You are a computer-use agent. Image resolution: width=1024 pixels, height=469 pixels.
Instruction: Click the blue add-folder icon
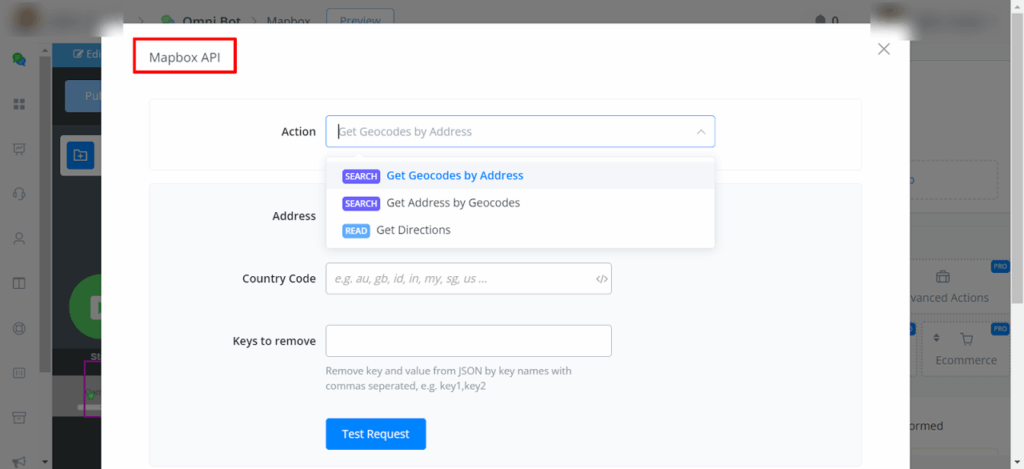coord(80,155)
